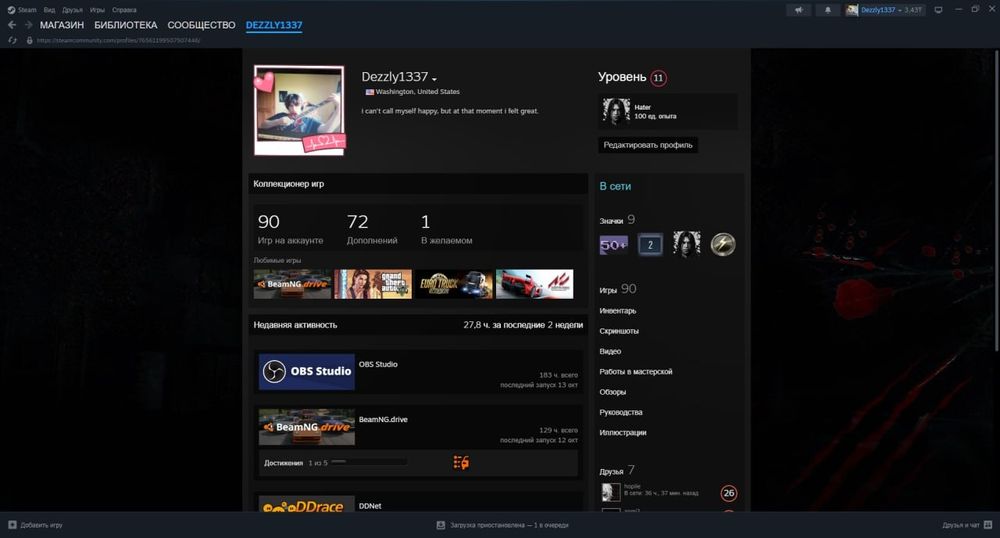The image size is (1000, 538).
Task: Click the 90 Игр на аккаунте counter
Action: click(290, 229)
